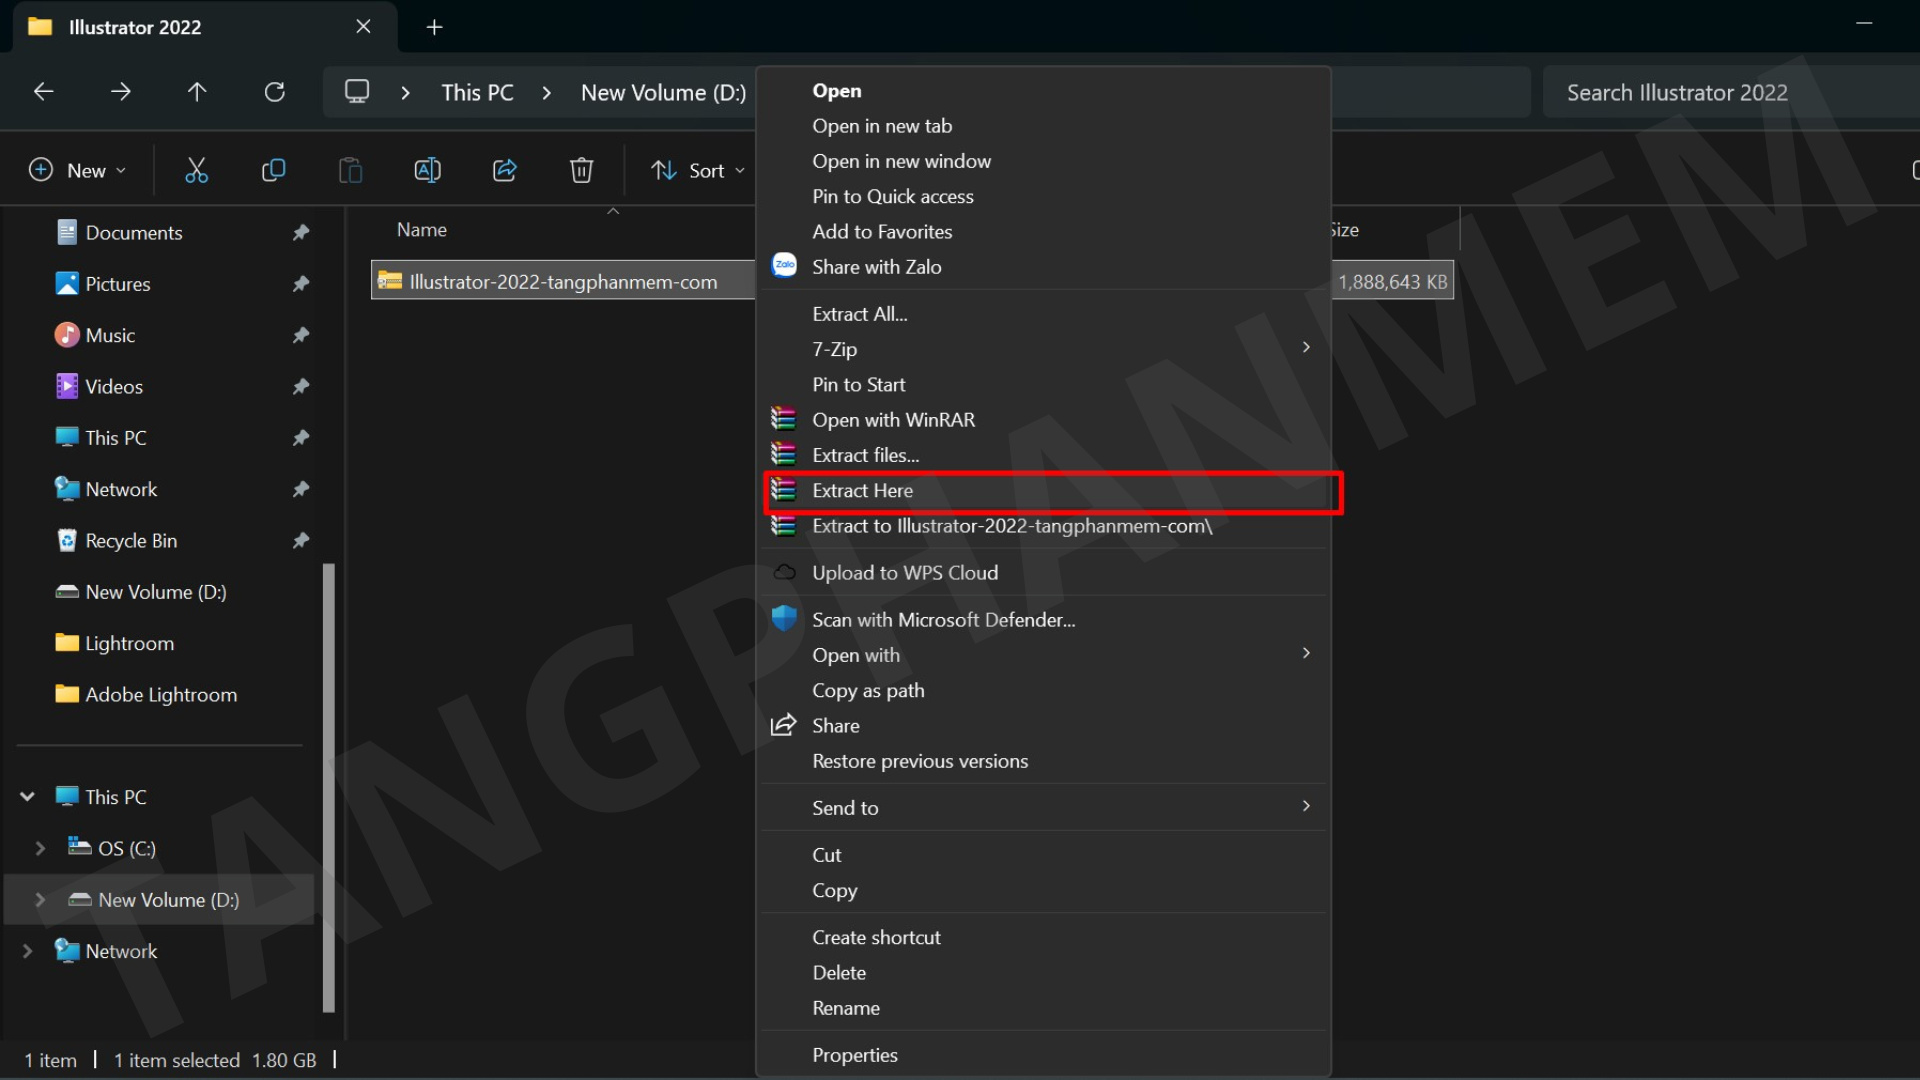Select Extract Here from context menu

[1044, 490]
